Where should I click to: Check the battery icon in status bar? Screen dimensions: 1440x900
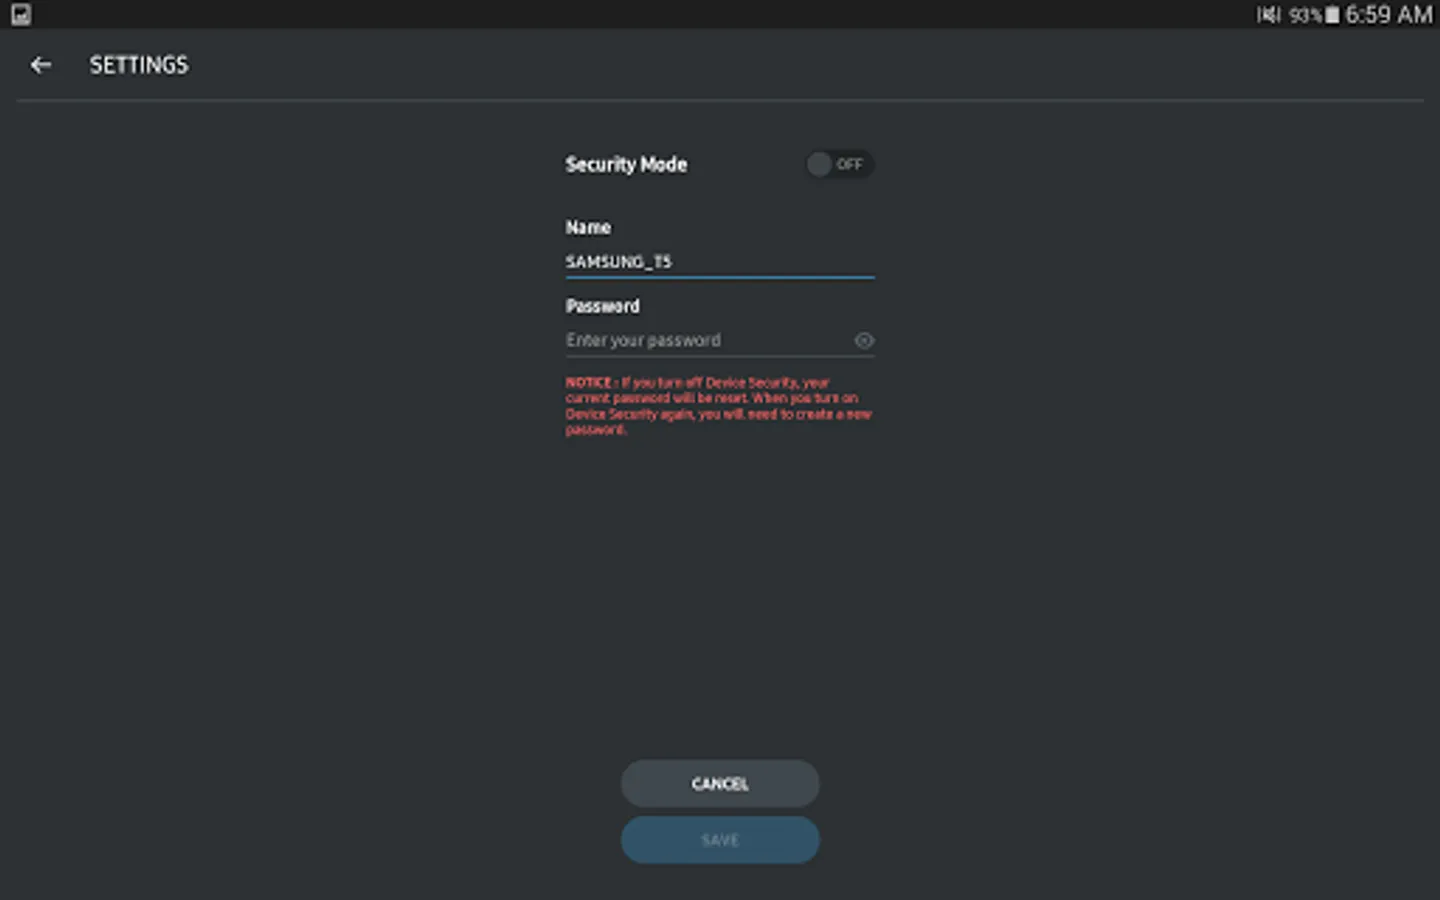pos(1332,15)
